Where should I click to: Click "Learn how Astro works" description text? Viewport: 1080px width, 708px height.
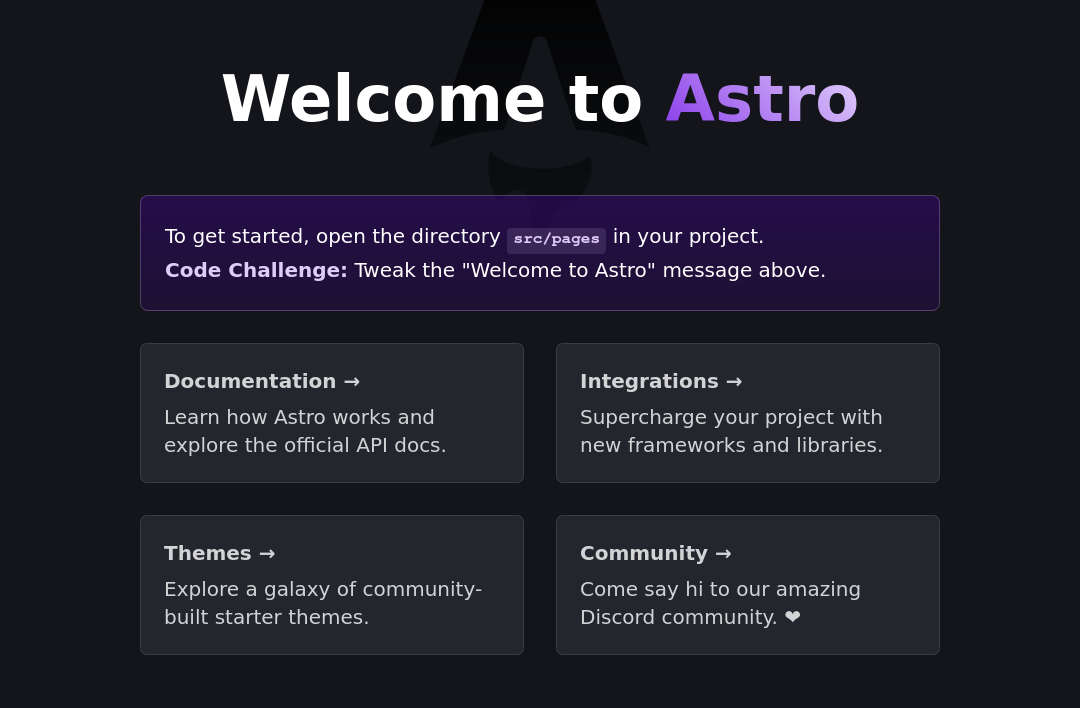point(305,431)
